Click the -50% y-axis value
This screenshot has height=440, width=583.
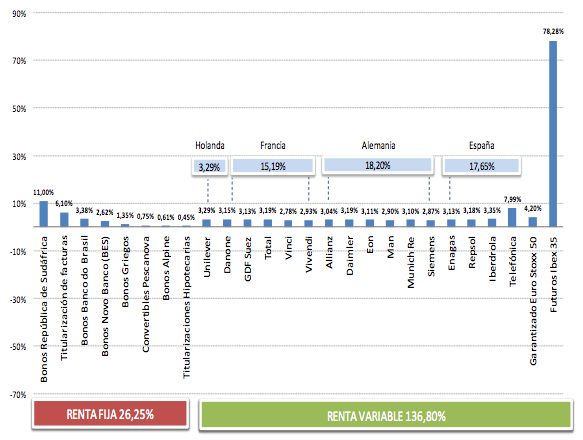[x=18, y=347]
